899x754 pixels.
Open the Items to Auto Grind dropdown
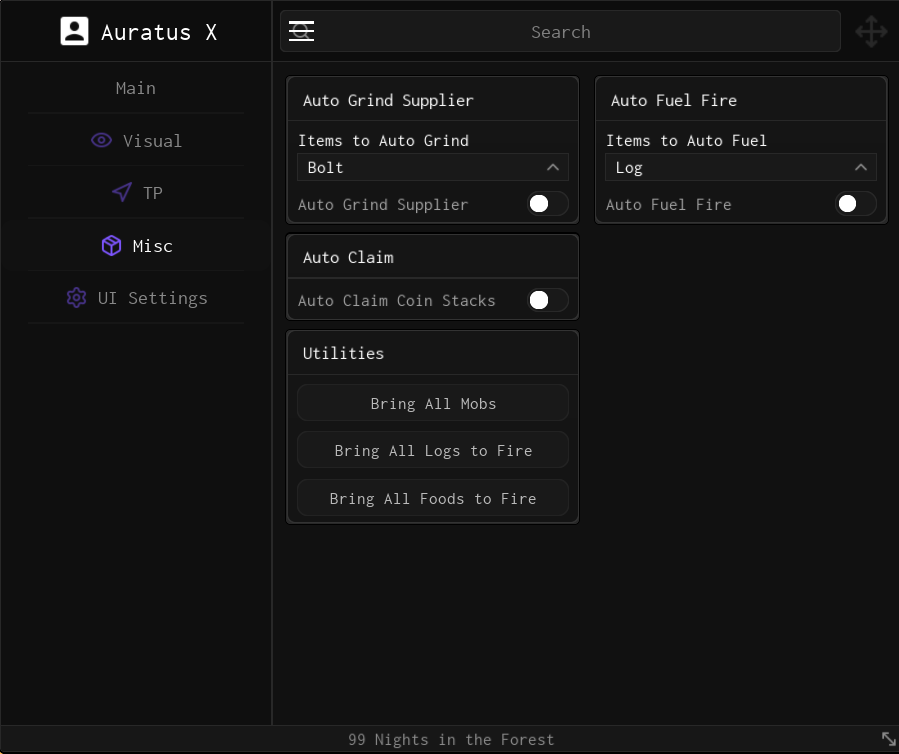432,168
